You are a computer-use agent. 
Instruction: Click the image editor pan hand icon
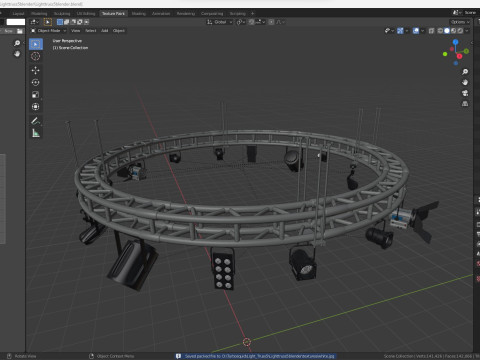click(17, 54)
